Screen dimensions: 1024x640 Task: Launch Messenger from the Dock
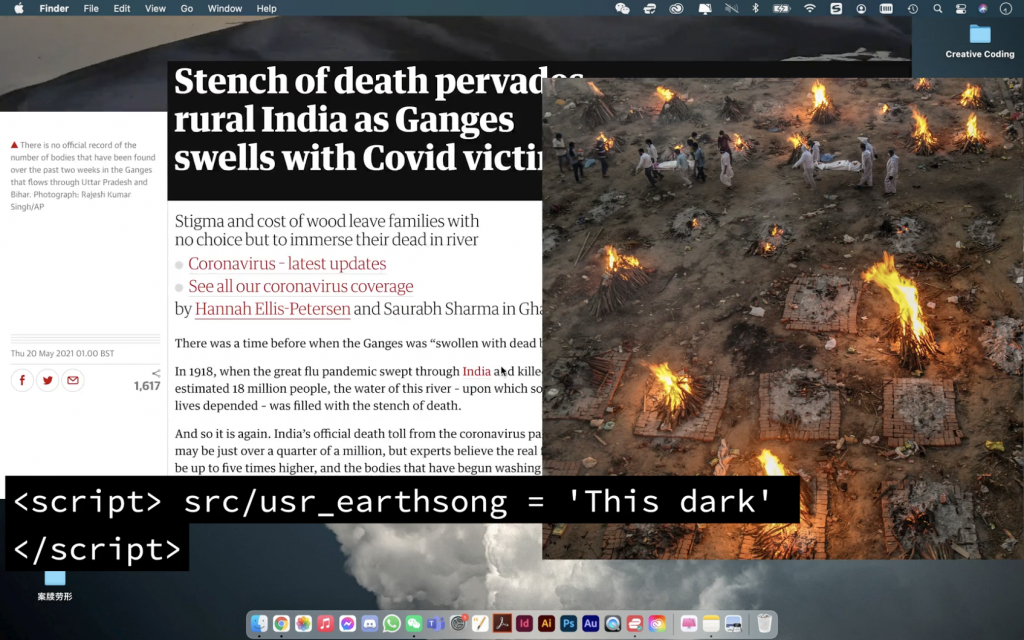[347, 624]
